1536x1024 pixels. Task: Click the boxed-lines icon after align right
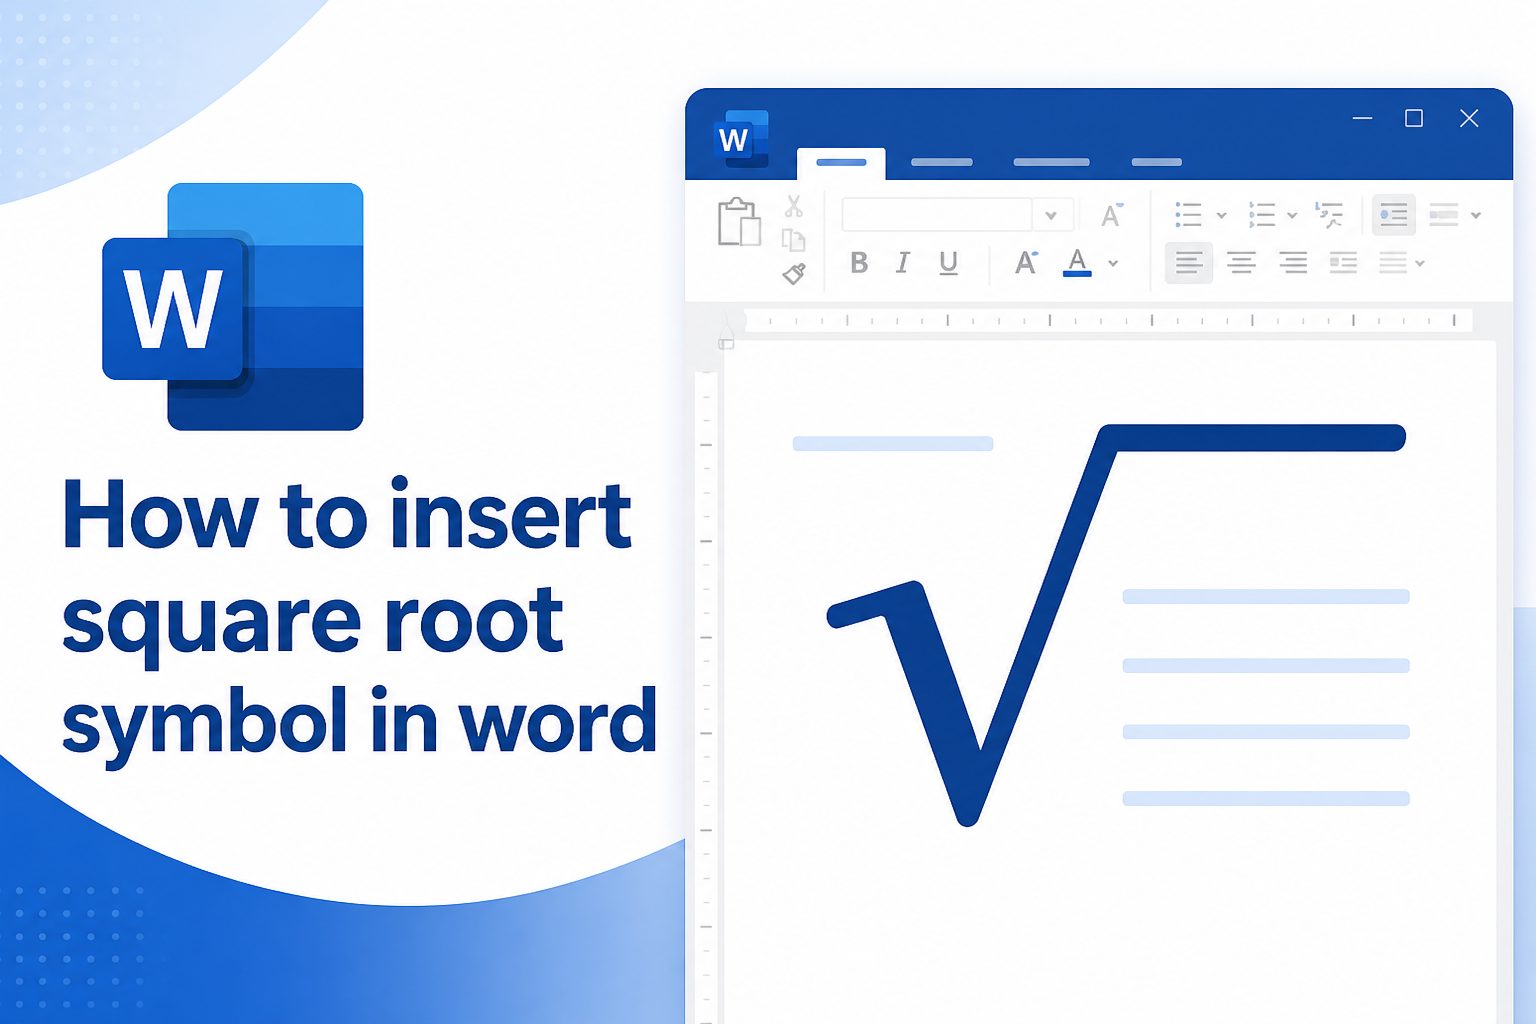point(1343,263)
